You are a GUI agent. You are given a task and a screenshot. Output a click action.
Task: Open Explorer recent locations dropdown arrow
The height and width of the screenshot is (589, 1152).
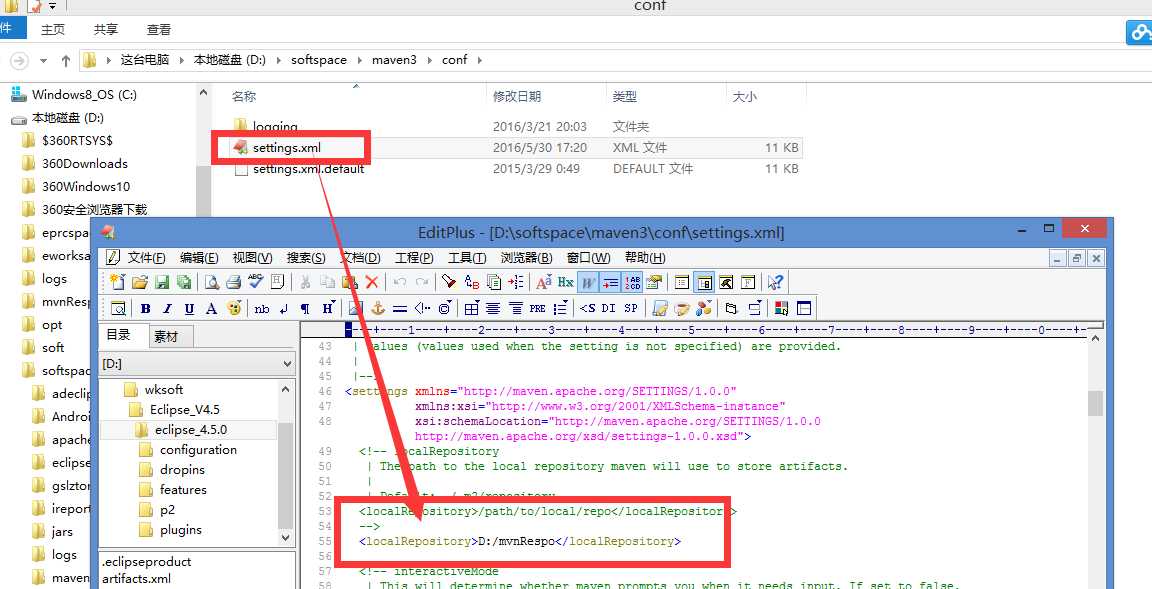click(43, 60)
